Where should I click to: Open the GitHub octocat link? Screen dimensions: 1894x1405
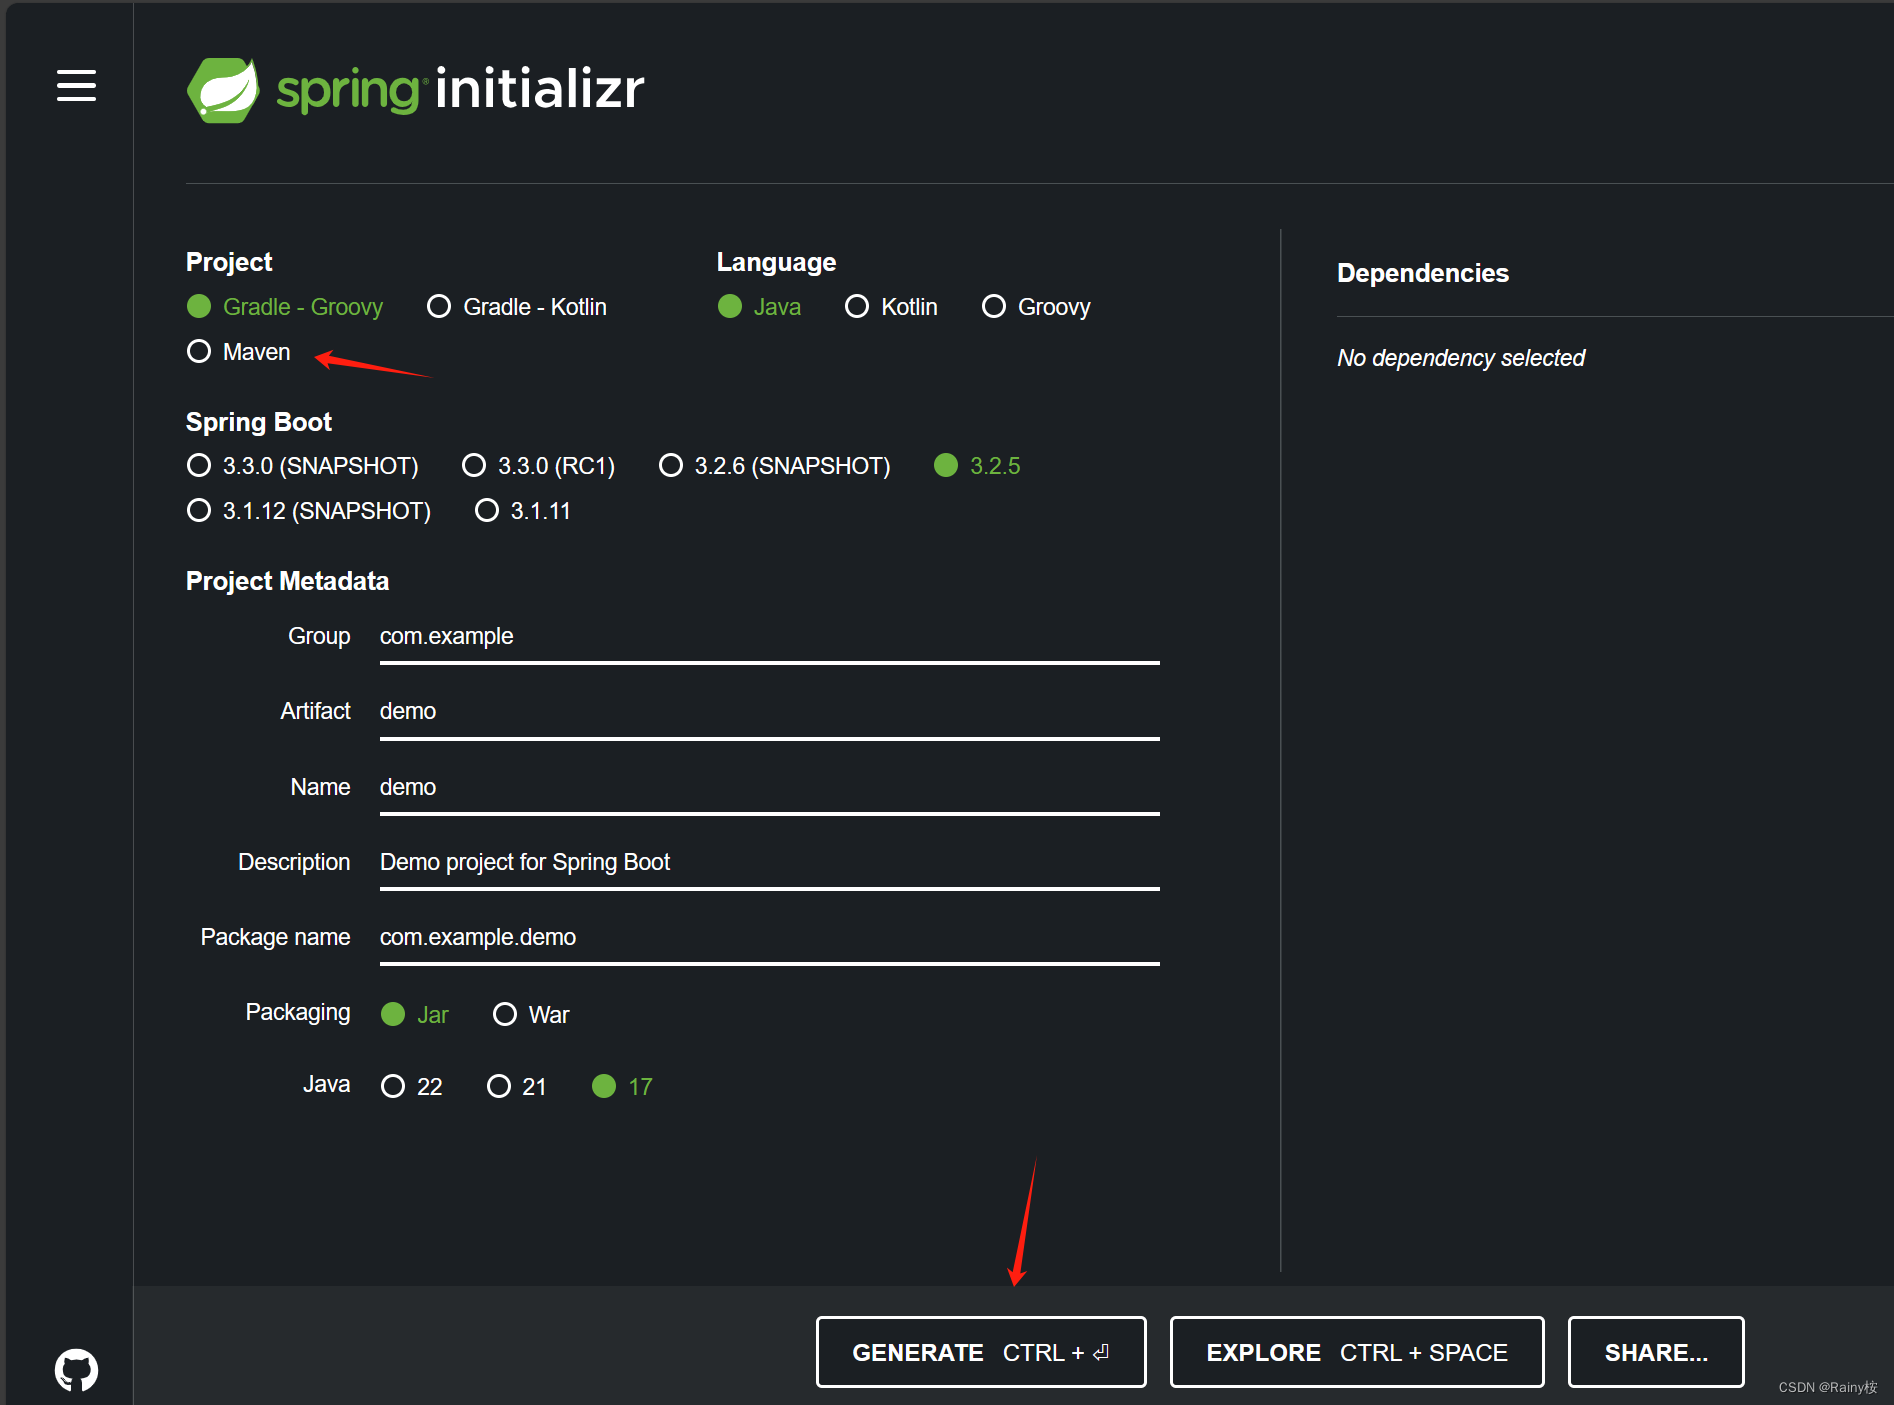pos(74,1369)
